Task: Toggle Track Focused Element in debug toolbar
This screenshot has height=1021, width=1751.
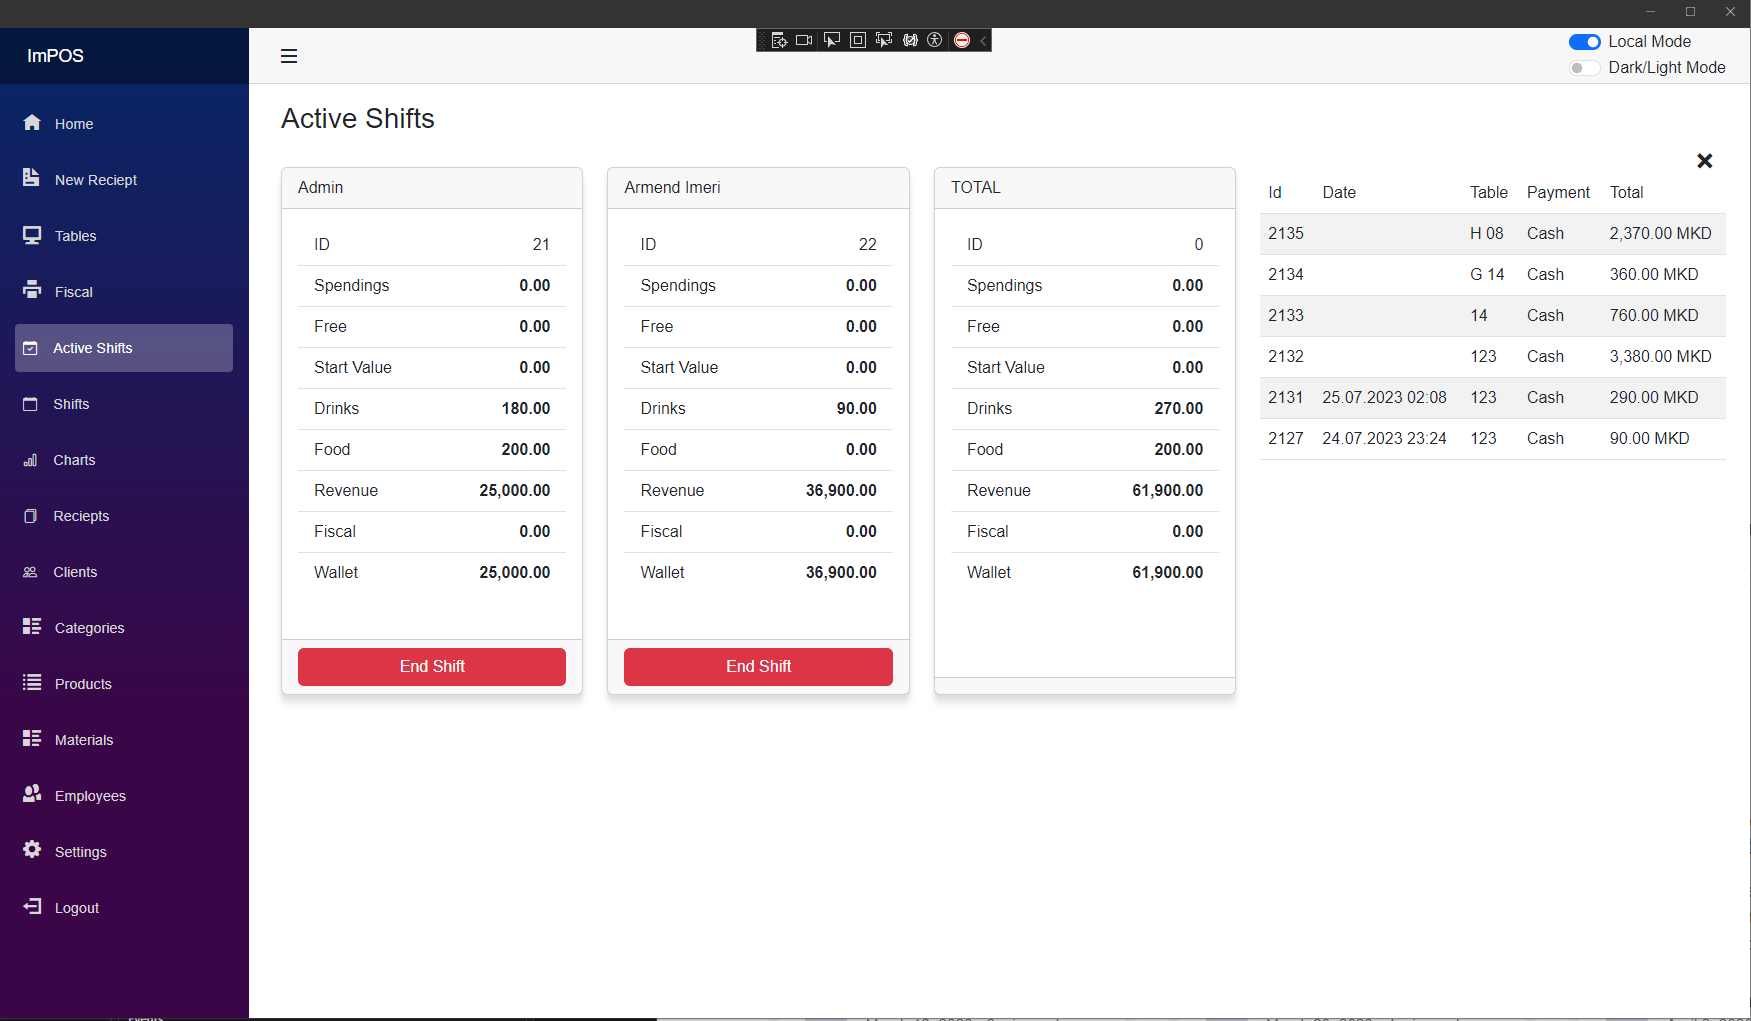Action: [x=884, y=40]
